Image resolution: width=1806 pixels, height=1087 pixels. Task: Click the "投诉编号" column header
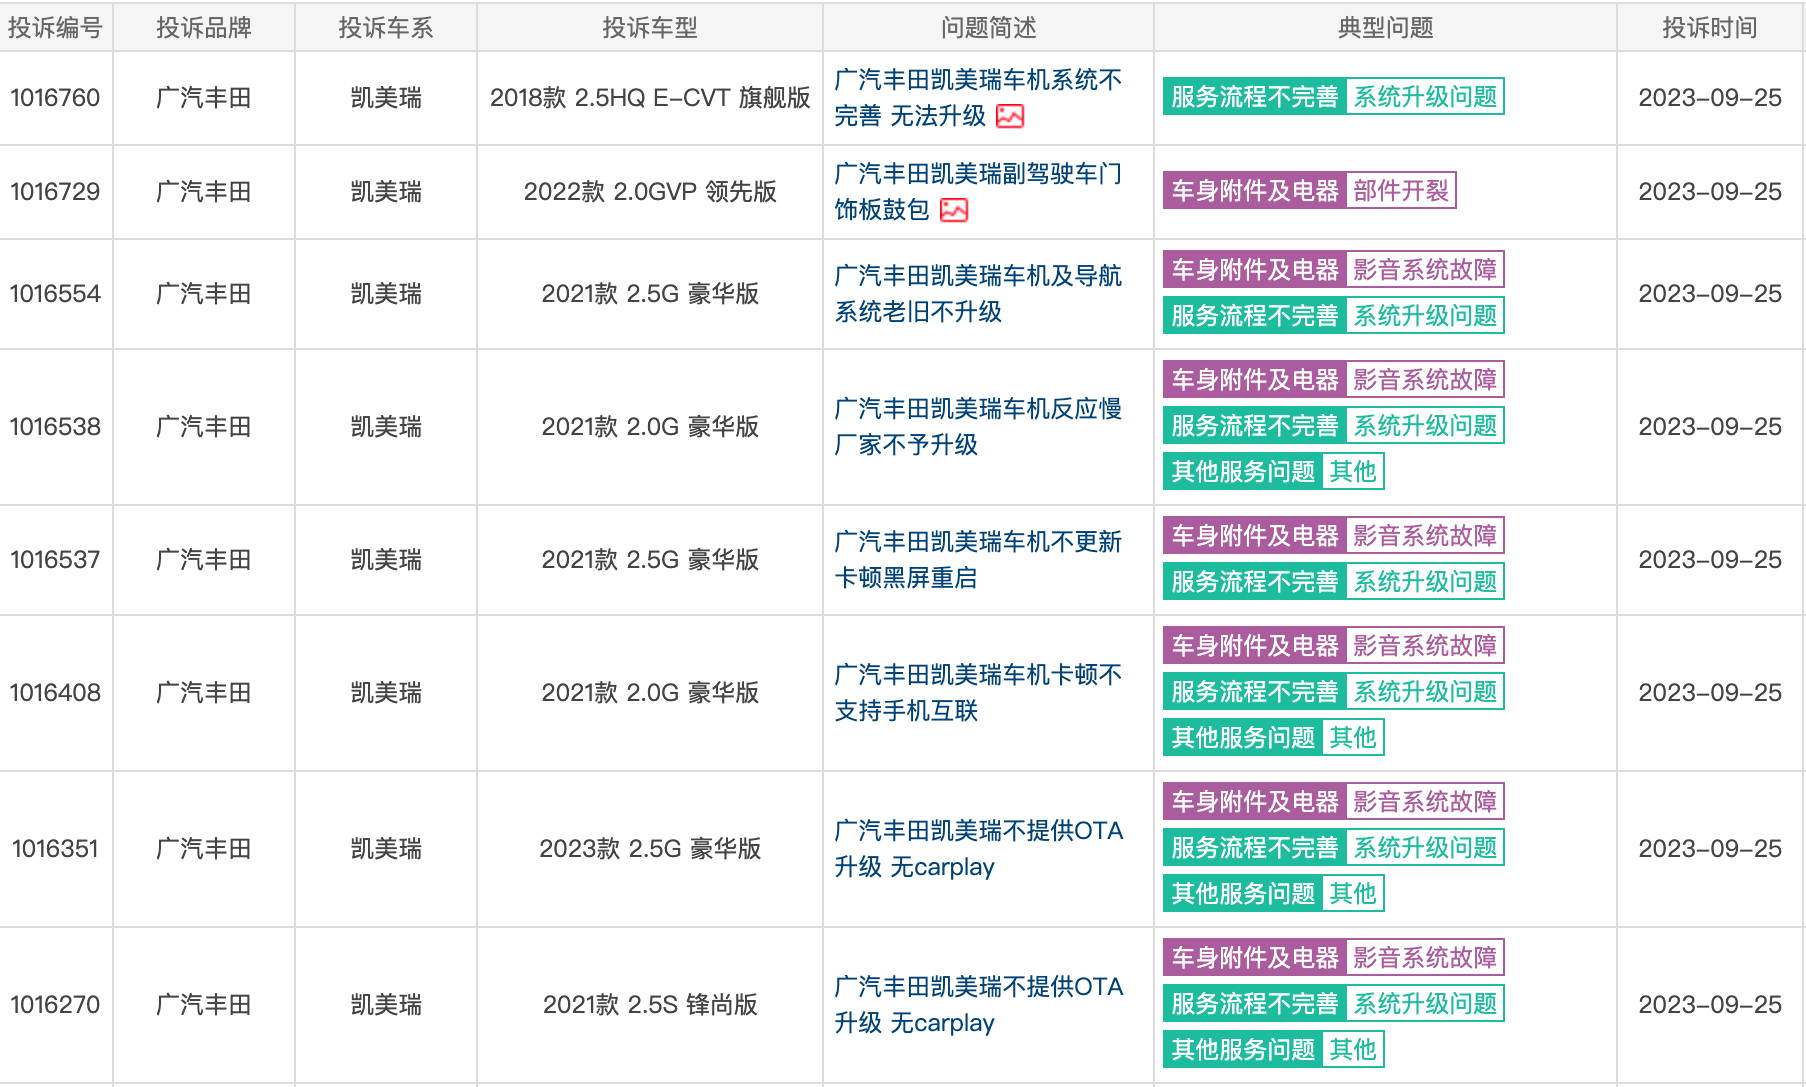tap(56, 28)
